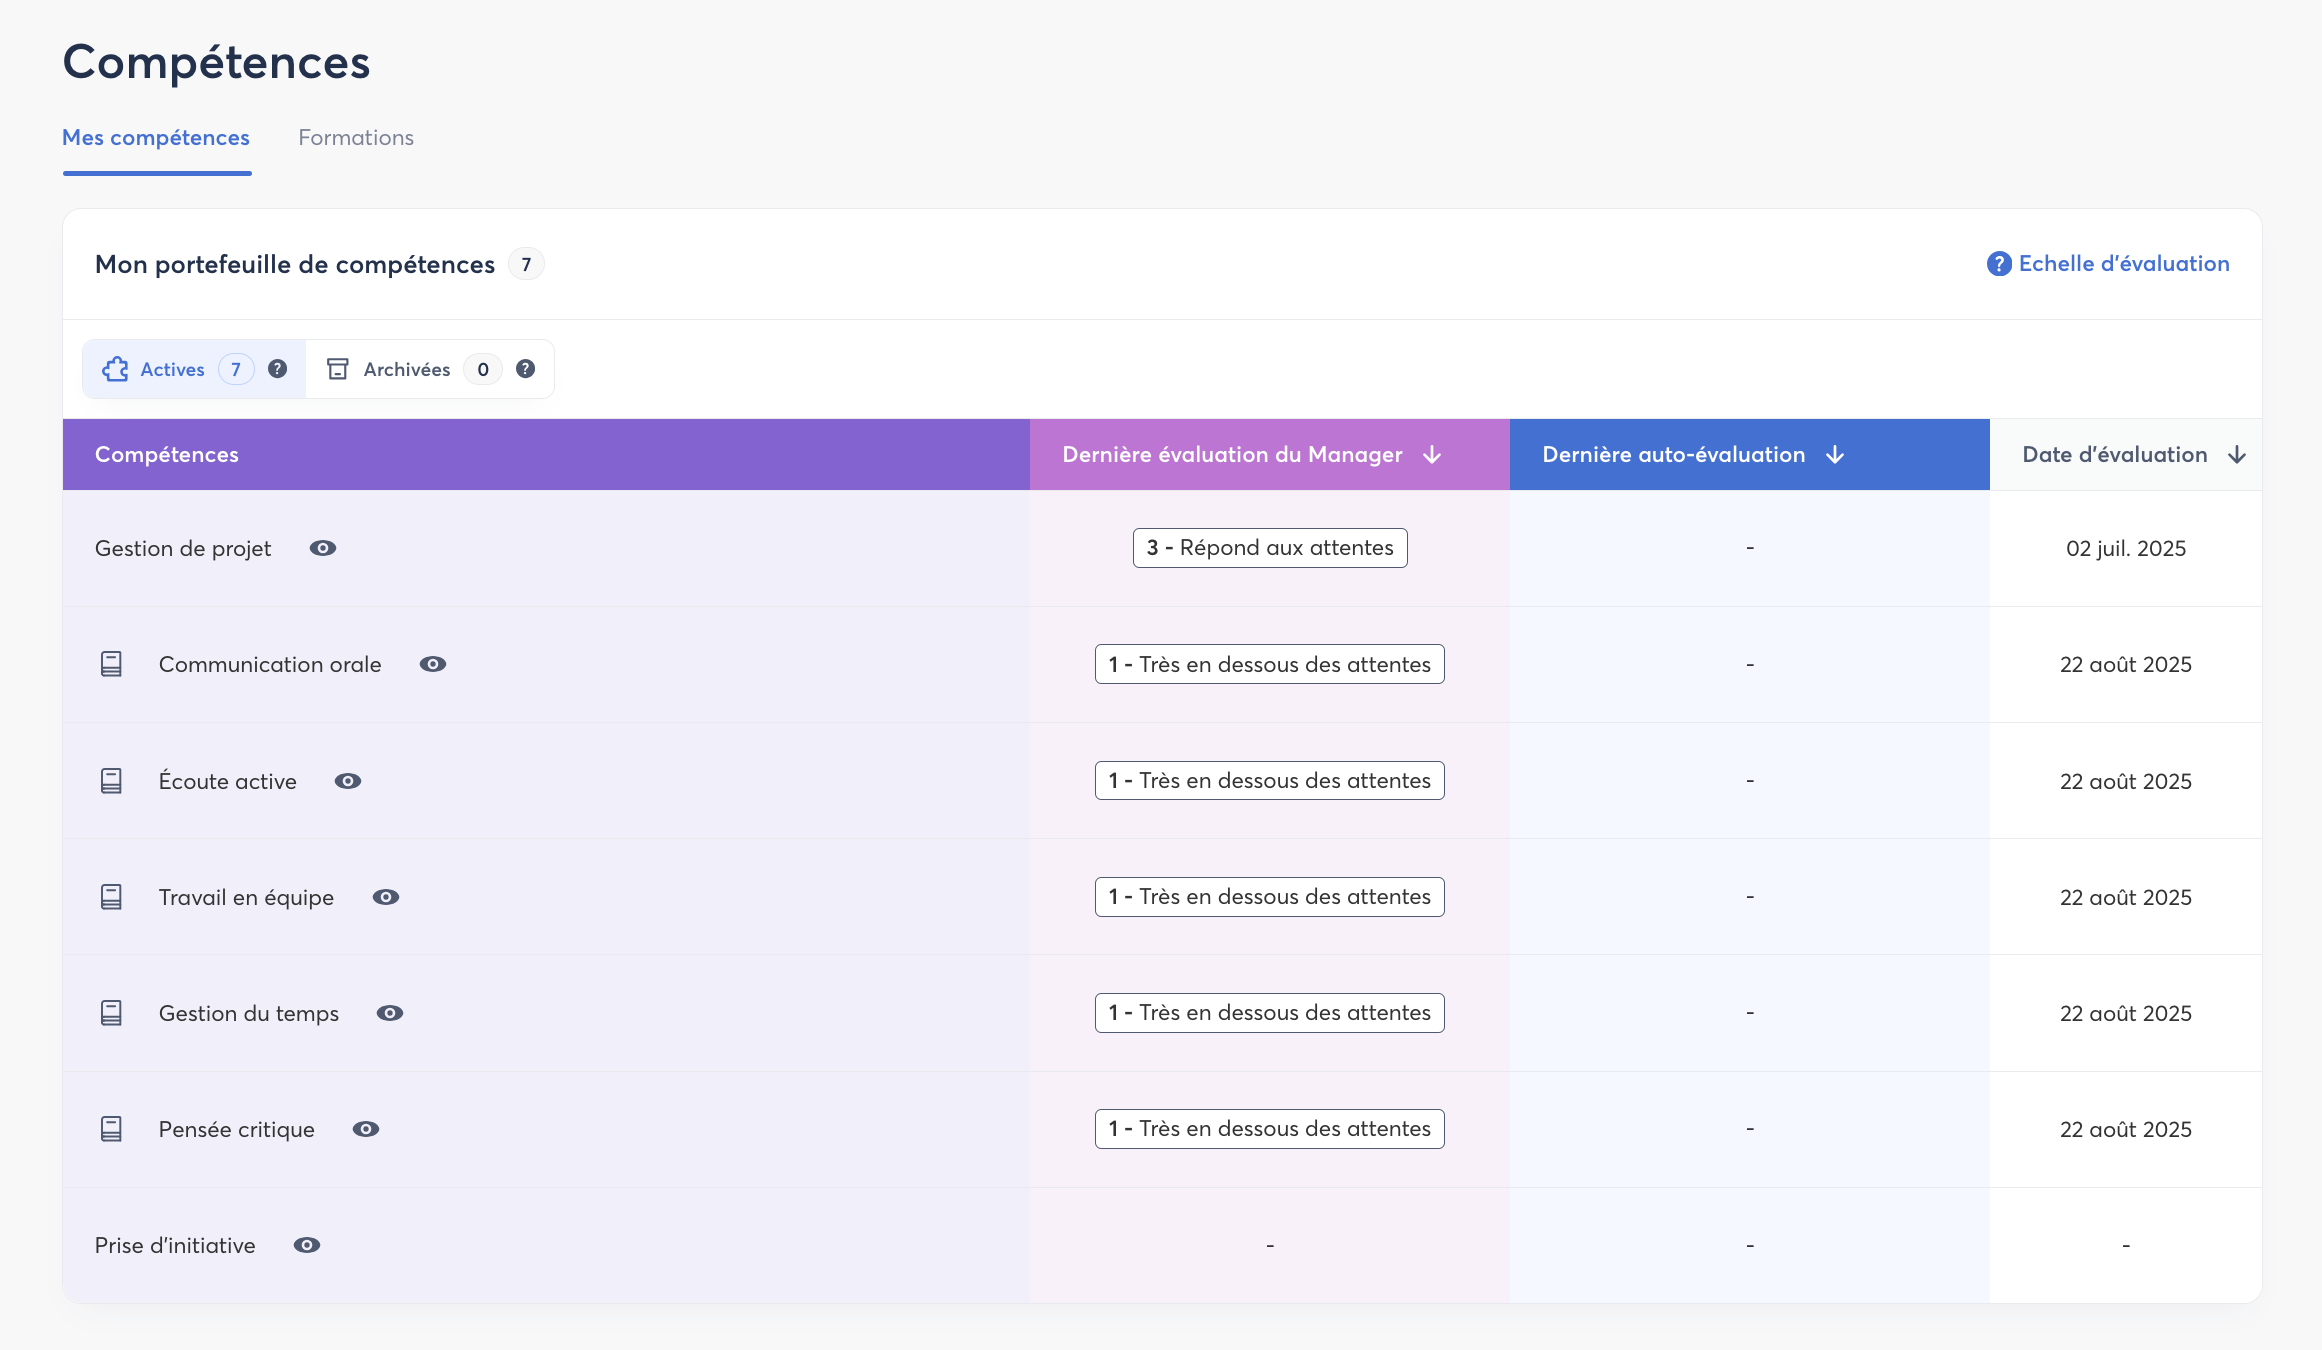This screenshot has width=2322, height=1350.
Task: Click the question mark icon by Echelle d'évaluation
Action: (1998, 264)
